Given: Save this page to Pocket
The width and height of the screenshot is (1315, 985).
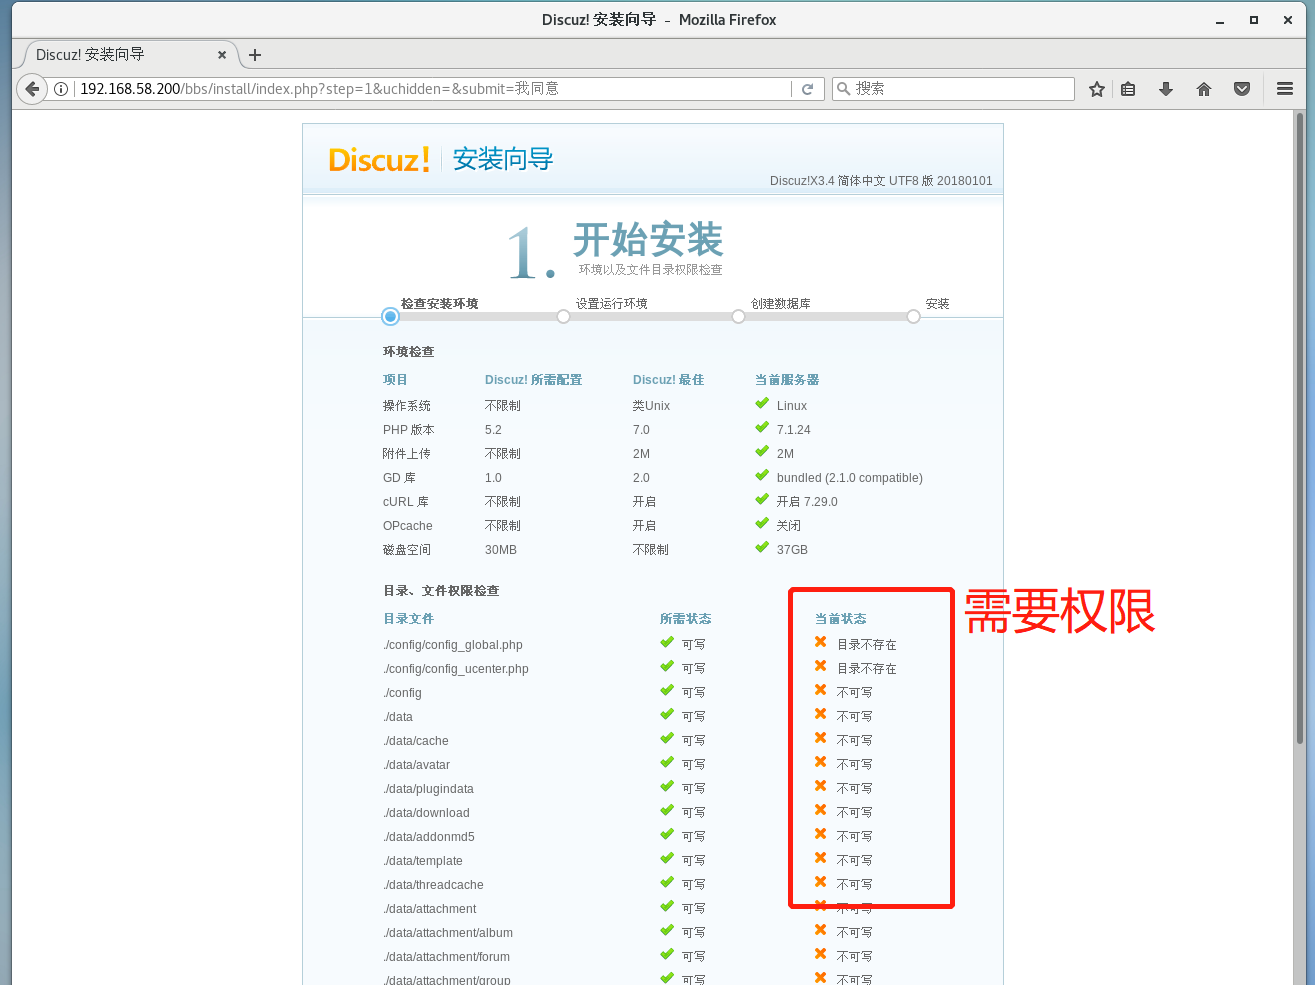Looking at the screenshot, I should tap(1242, 89).
